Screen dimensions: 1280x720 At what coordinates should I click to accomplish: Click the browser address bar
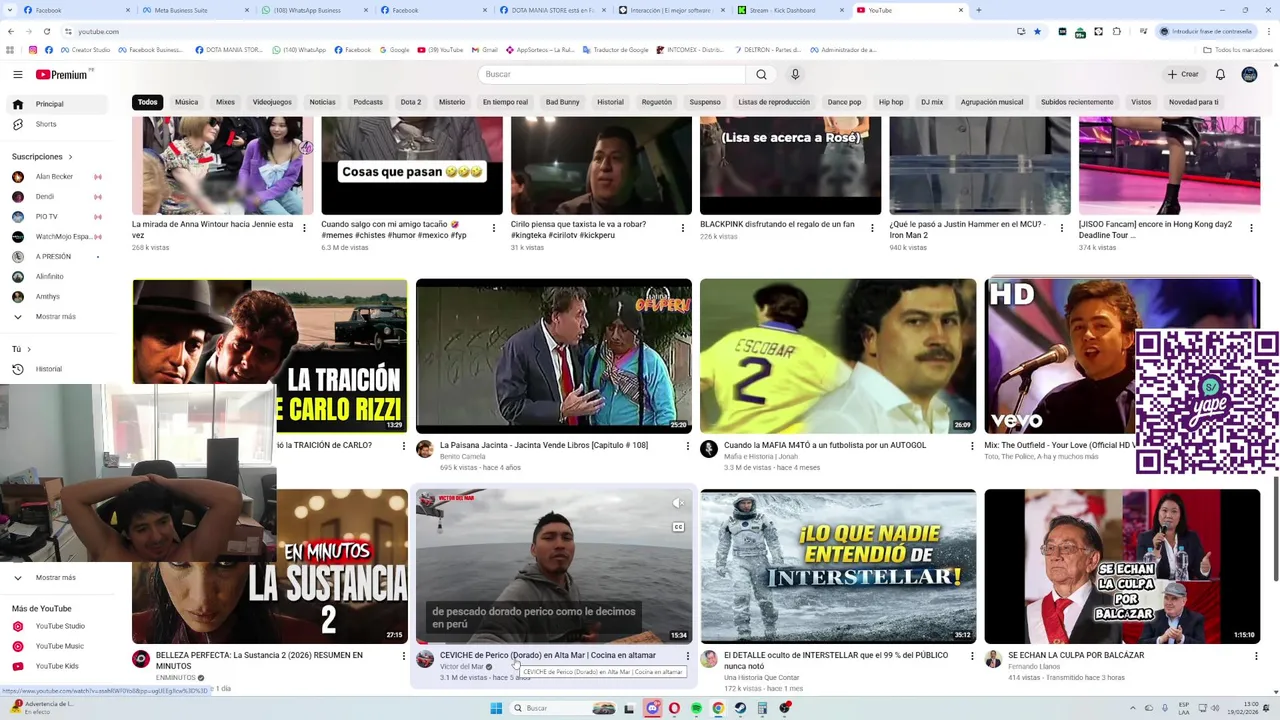[540, 31]
